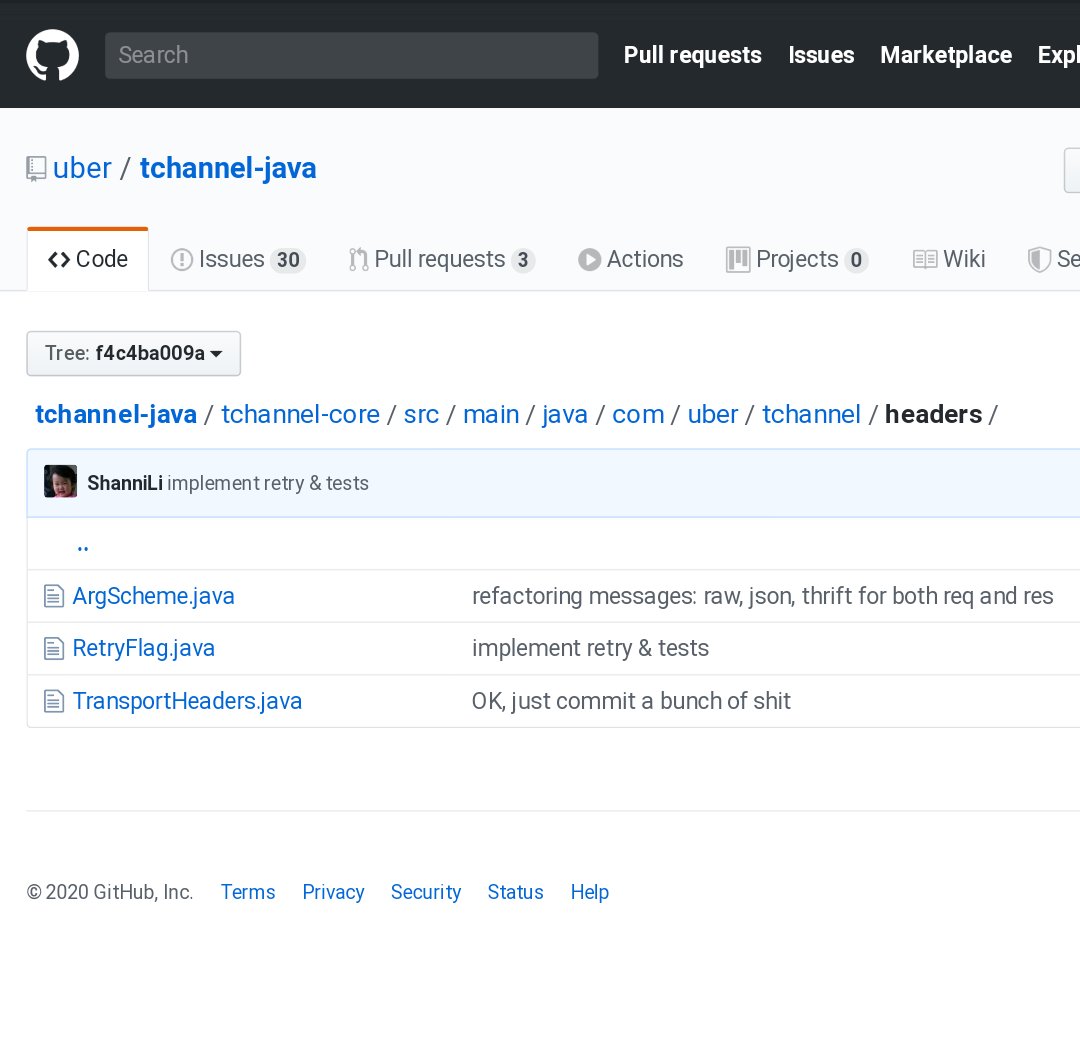Click the GitHub Octocat logo

[52, 55]
